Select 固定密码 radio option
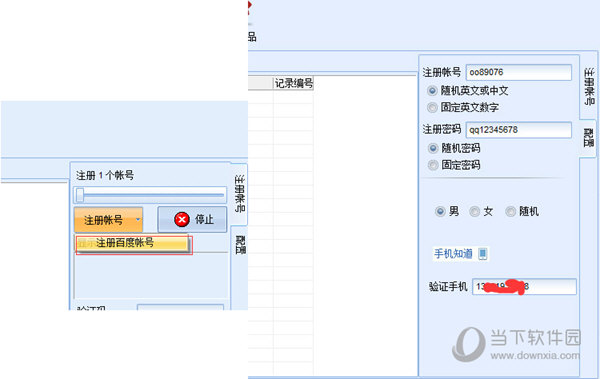 pyautogui.click(x=433, y=165)
